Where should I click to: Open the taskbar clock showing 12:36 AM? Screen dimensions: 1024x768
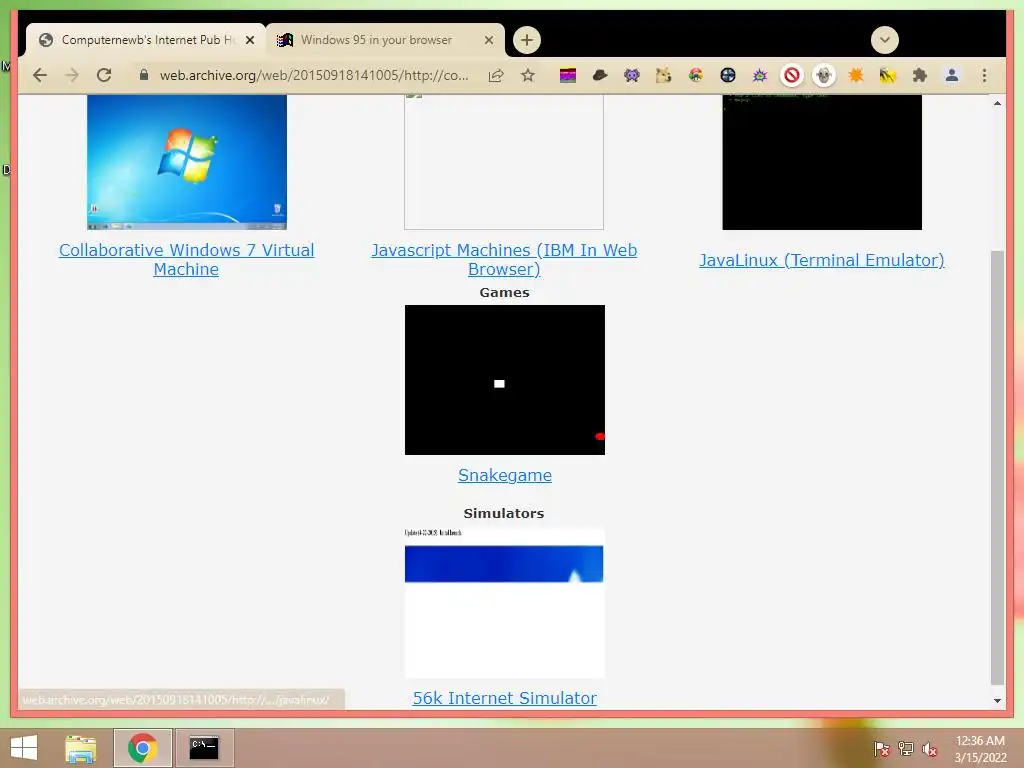click(980, 749)
